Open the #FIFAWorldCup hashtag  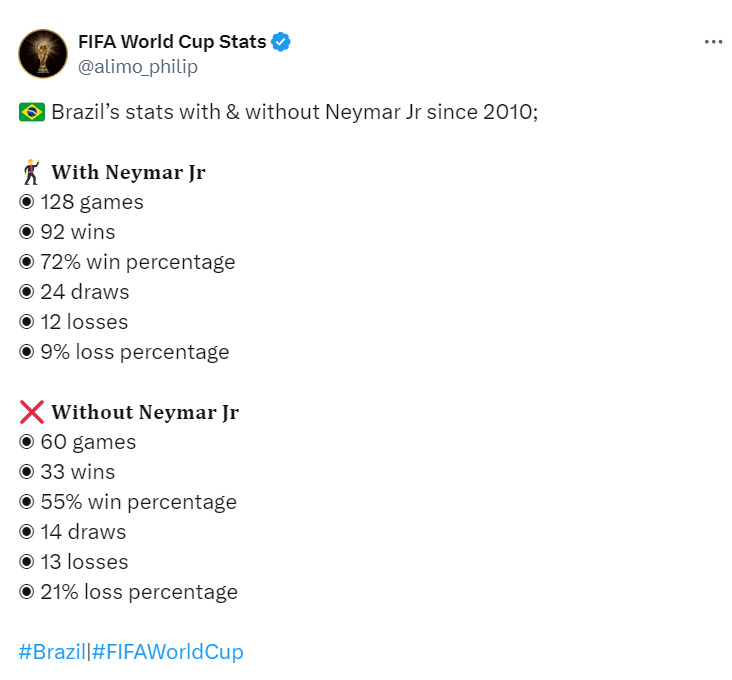click(x=167, y=652)
